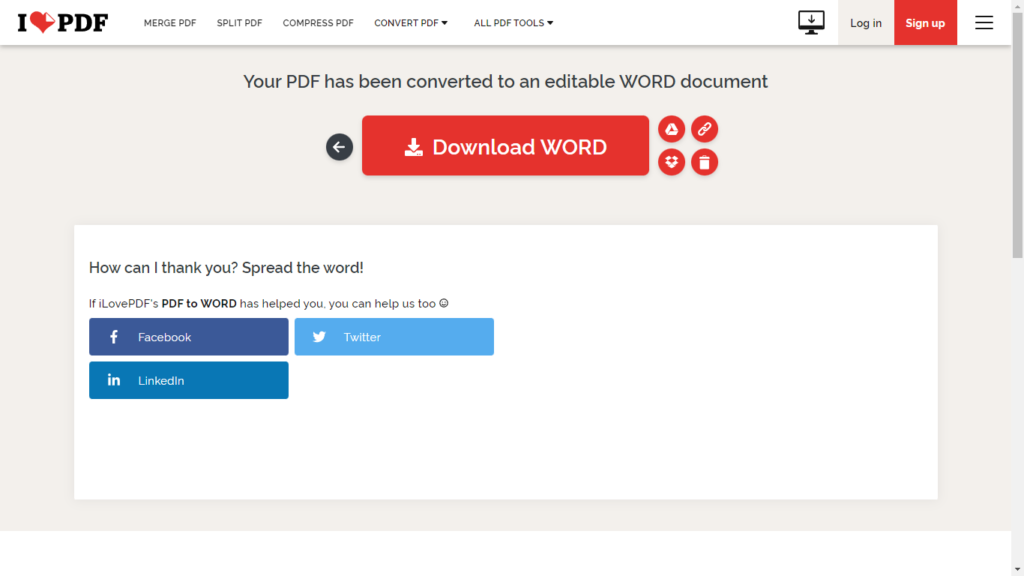The width and height of the screenshot is (1024, 576).
Task: Click the back arrow circle icon
Action: point(339,147)
